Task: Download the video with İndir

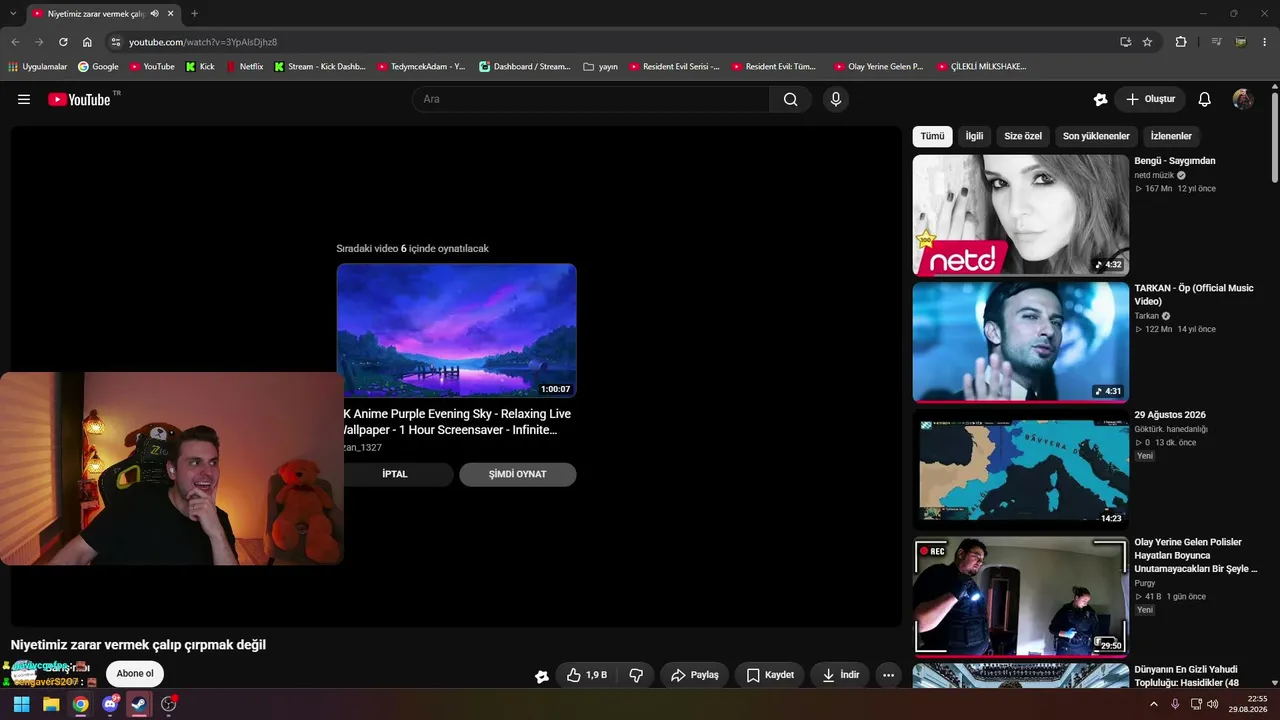Action: [841, 675]
